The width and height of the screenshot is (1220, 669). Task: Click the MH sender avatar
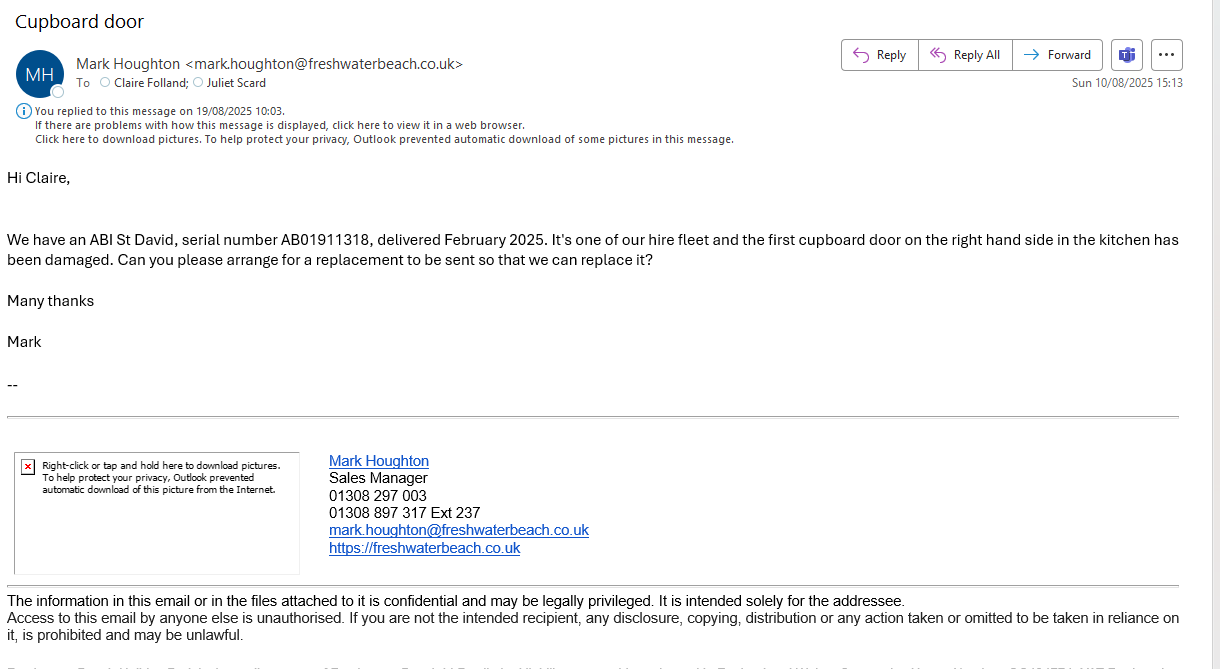(x=40, y=74)
